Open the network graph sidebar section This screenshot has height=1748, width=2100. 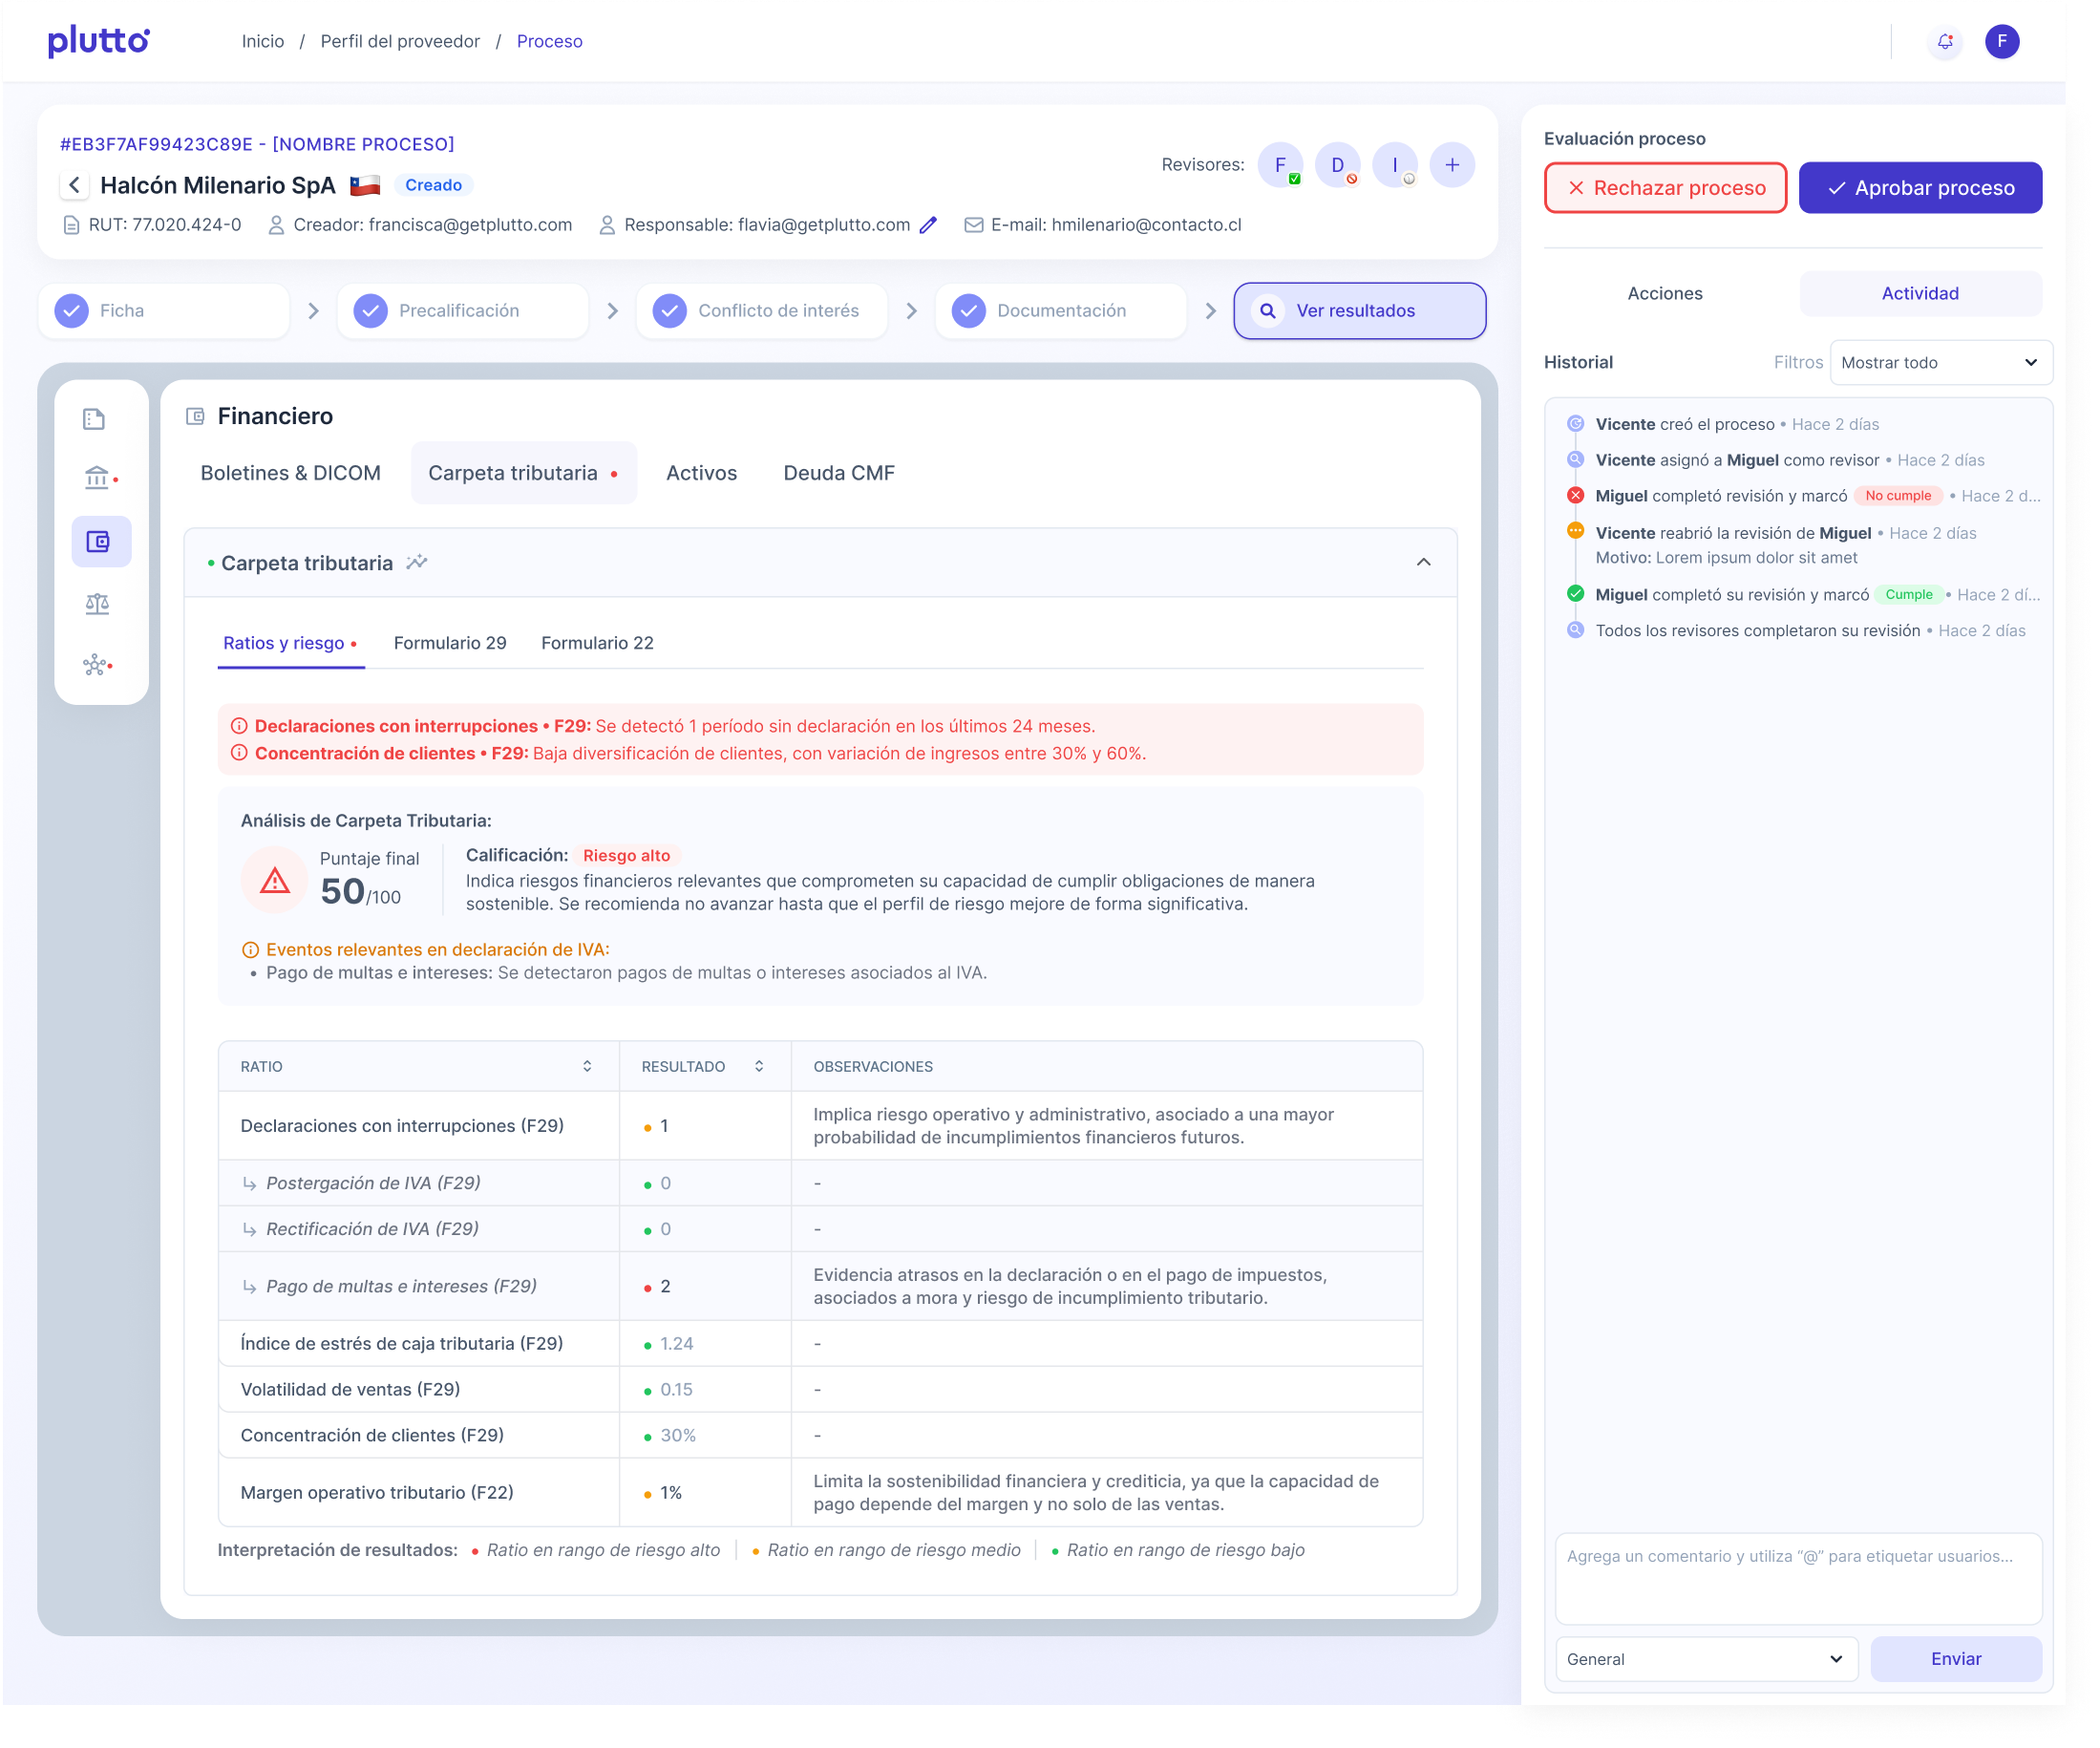click(x=96, y=665)
